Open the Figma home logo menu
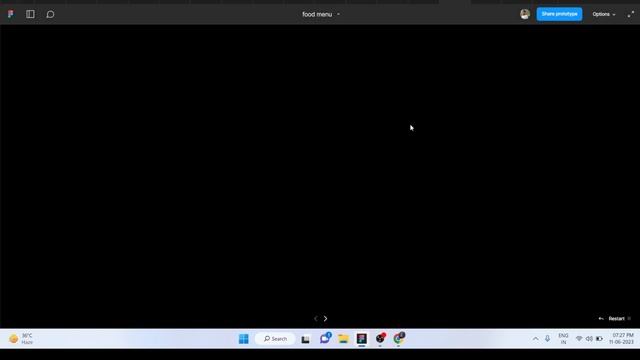640x360 pixels. tap(11, 14)
